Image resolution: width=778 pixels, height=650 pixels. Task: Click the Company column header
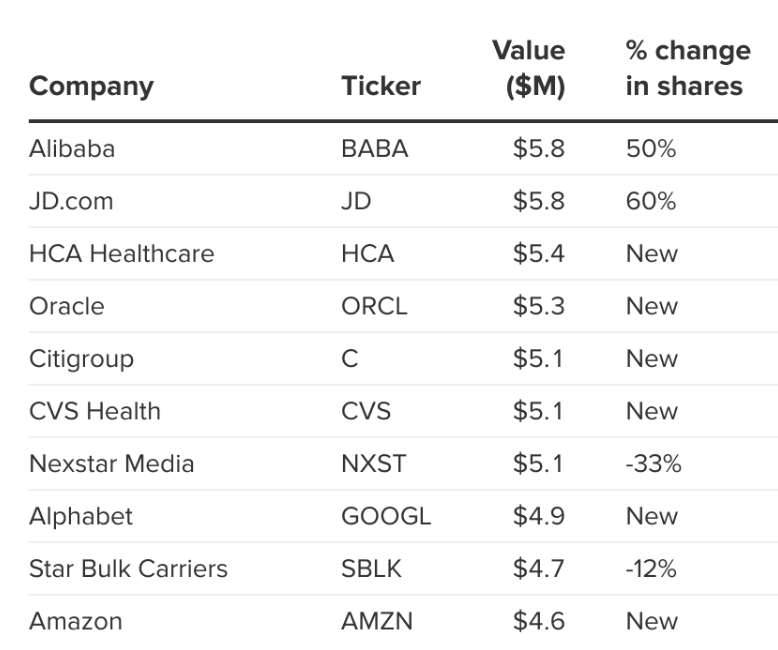click(91, 87)
